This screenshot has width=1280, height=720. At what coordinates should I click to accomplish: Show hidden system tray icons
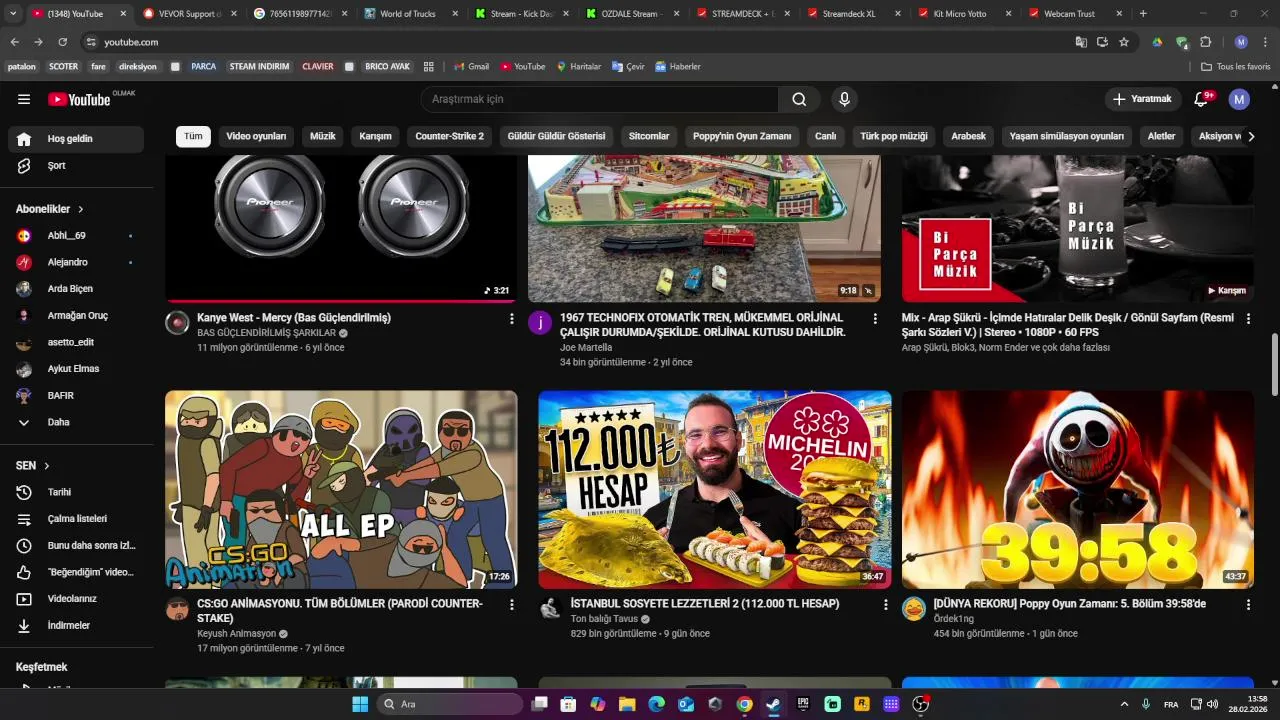(1124, 704)
